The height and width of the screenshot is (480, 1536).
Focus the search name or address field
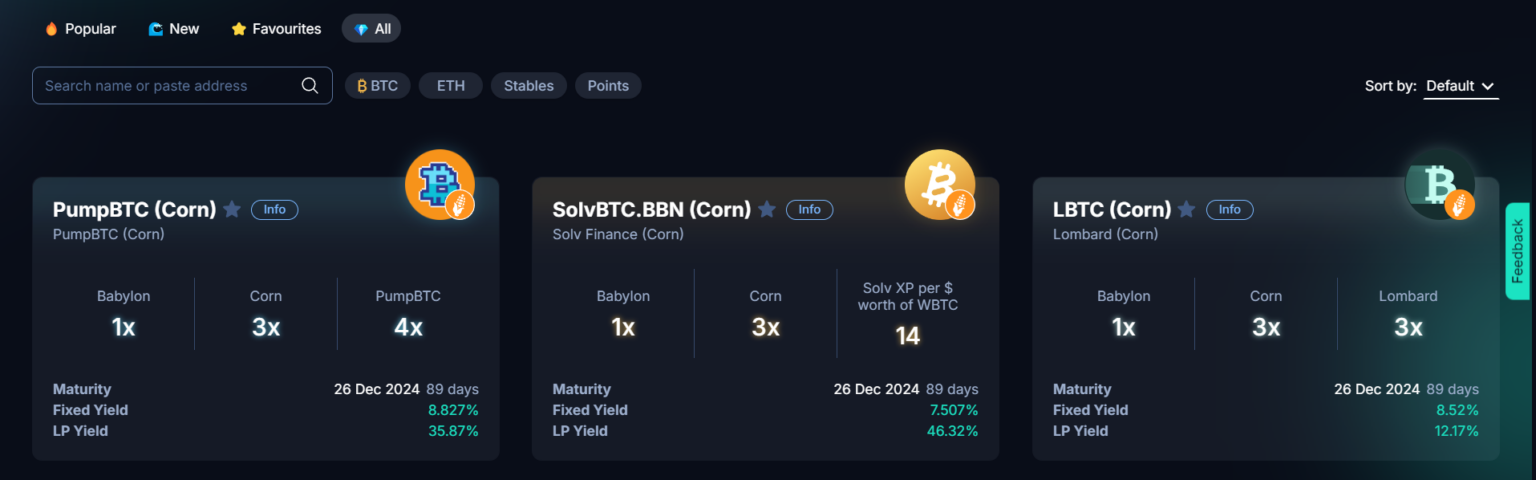point(165,86)
